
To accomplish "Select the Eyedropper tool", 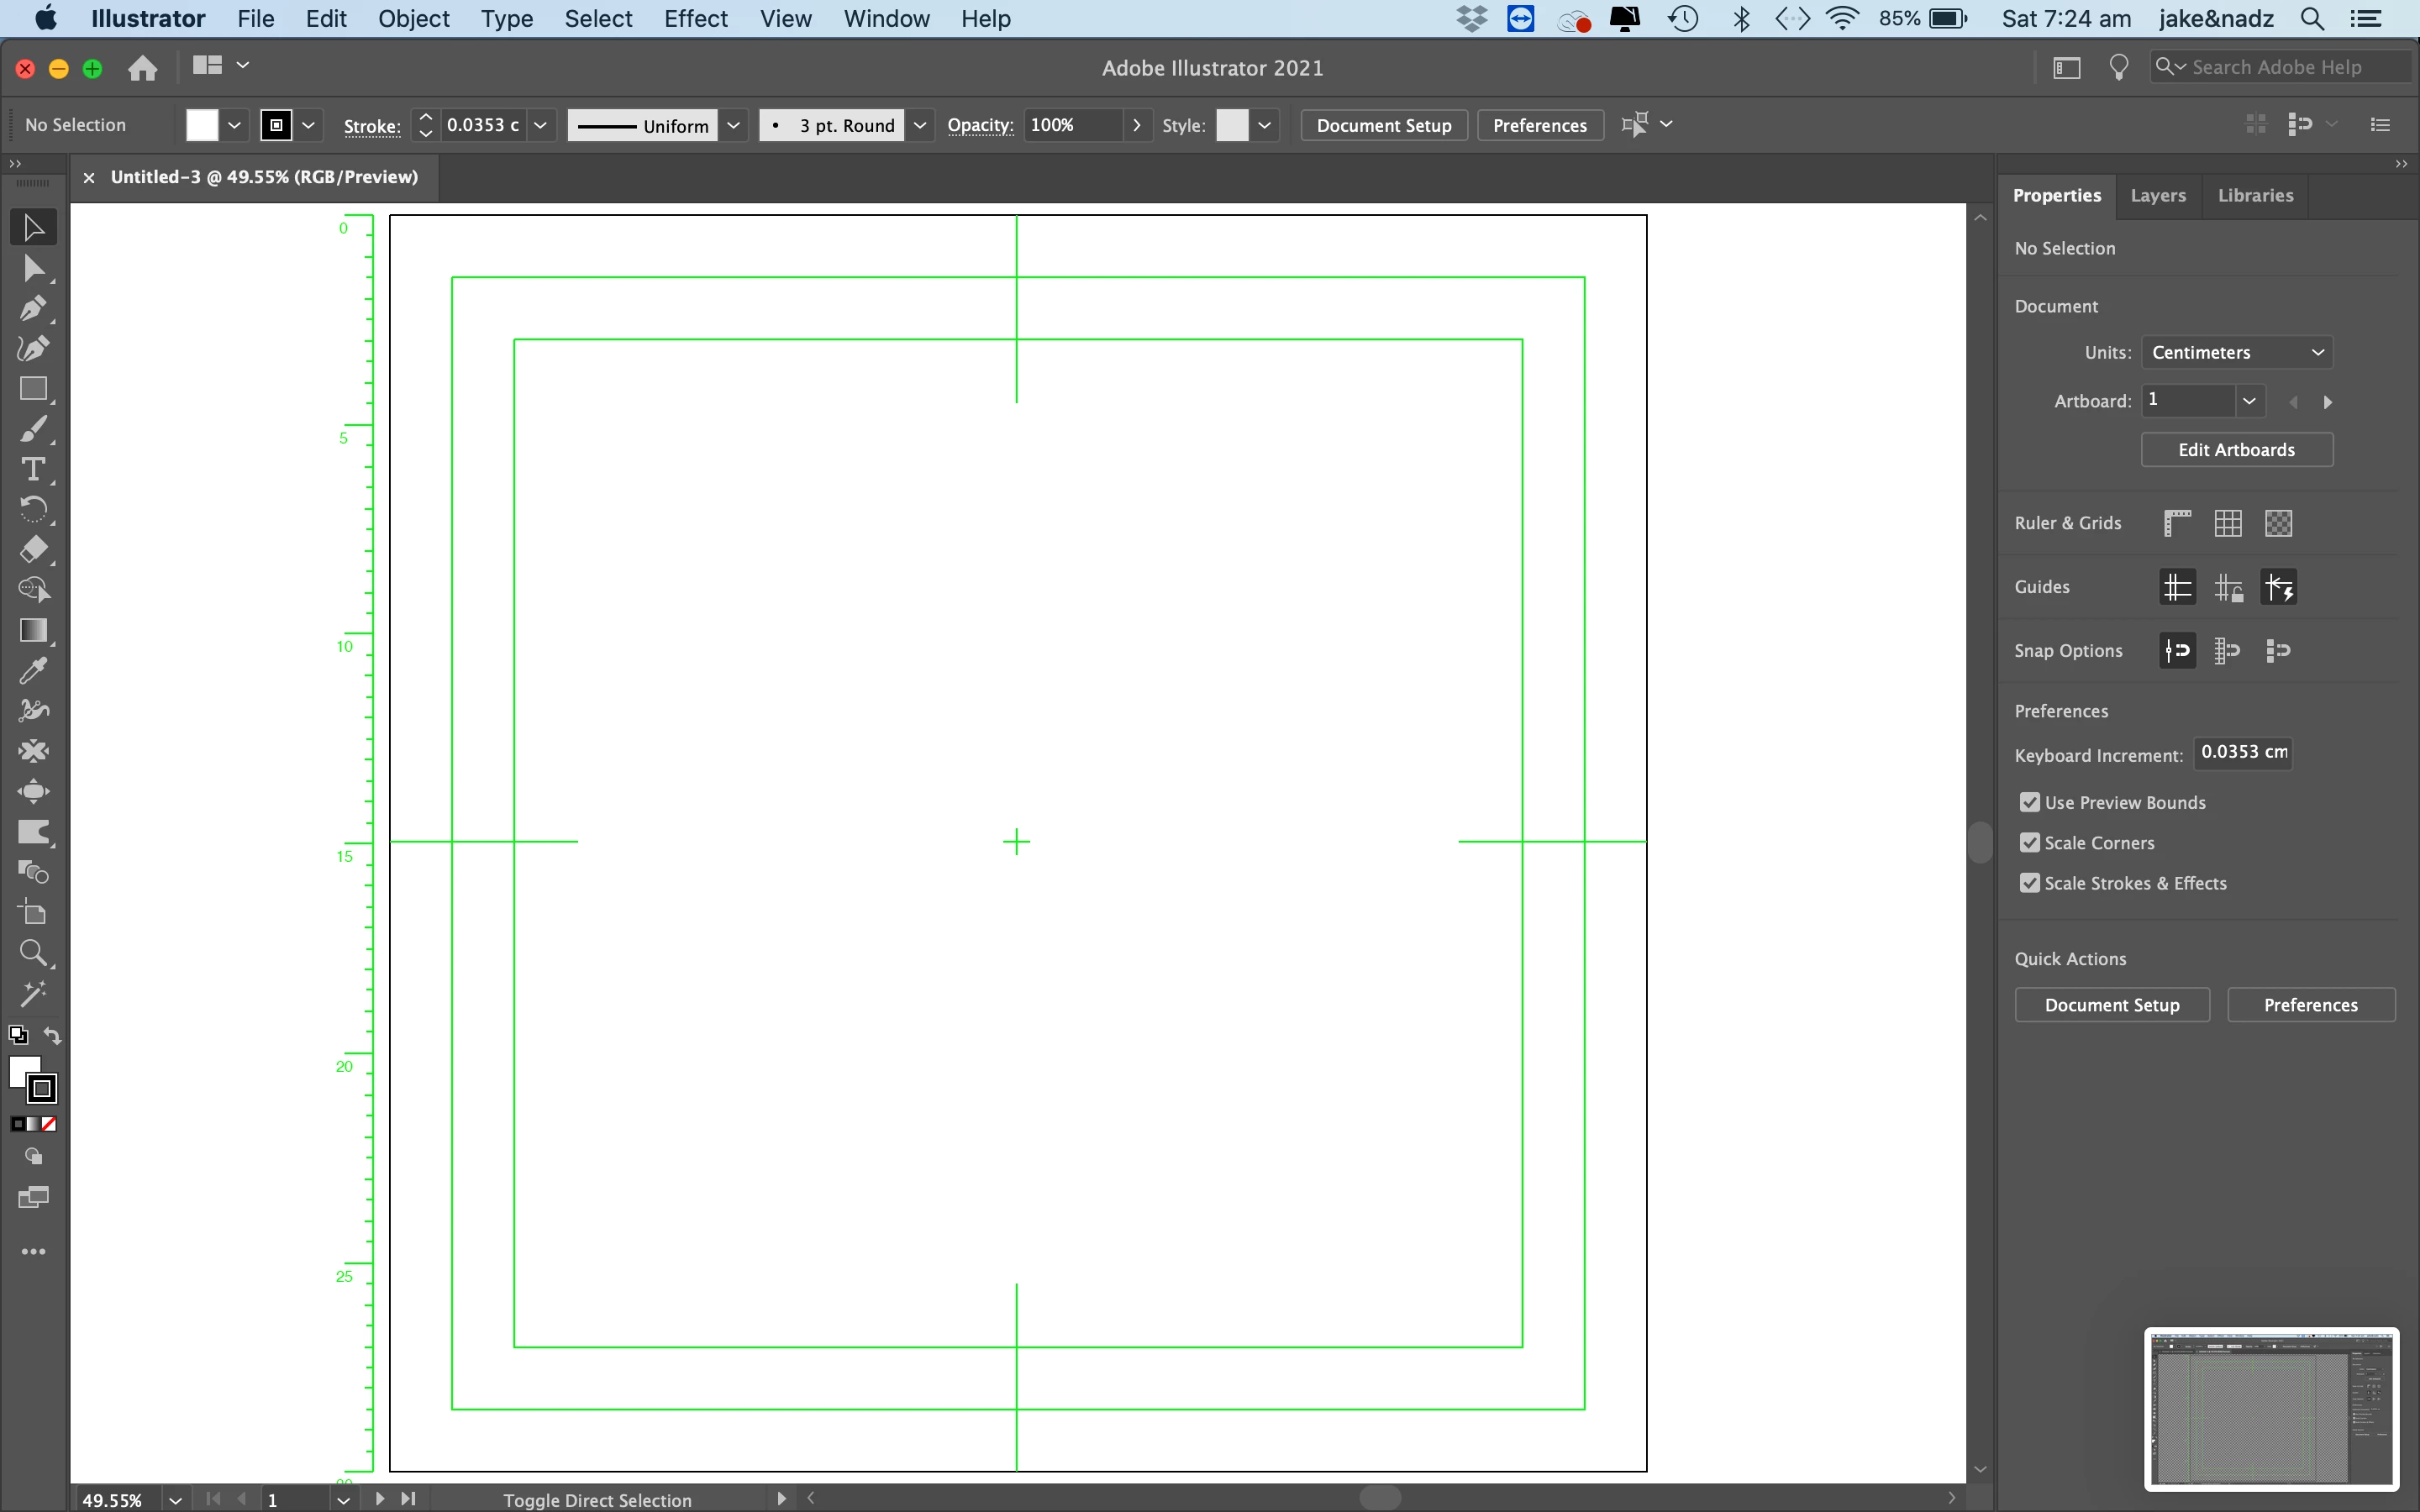I will tap(33, 671).
